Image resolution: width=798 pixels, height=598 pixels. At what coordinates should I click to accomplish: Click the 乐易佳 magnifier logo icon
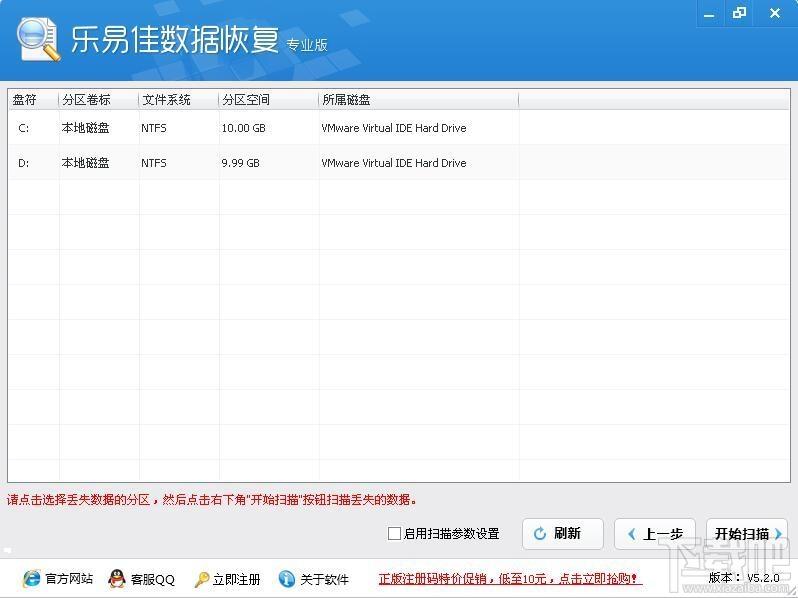click(39, 39)
